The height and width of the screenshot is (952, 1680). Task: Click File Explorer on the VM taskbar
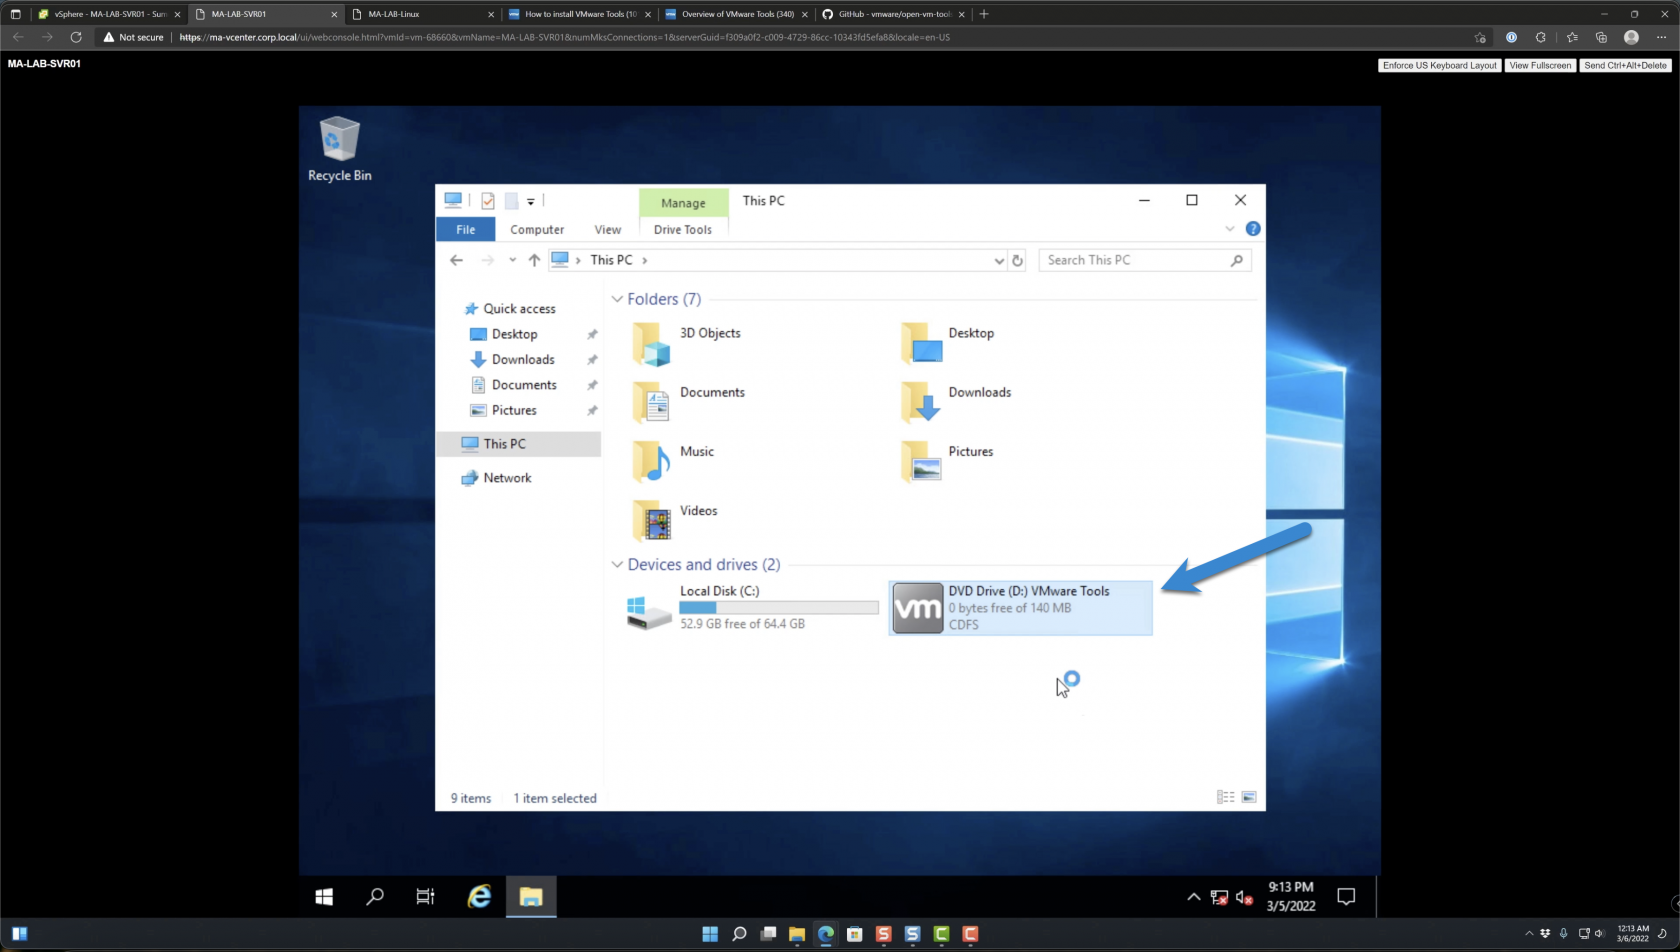(531, 897)
